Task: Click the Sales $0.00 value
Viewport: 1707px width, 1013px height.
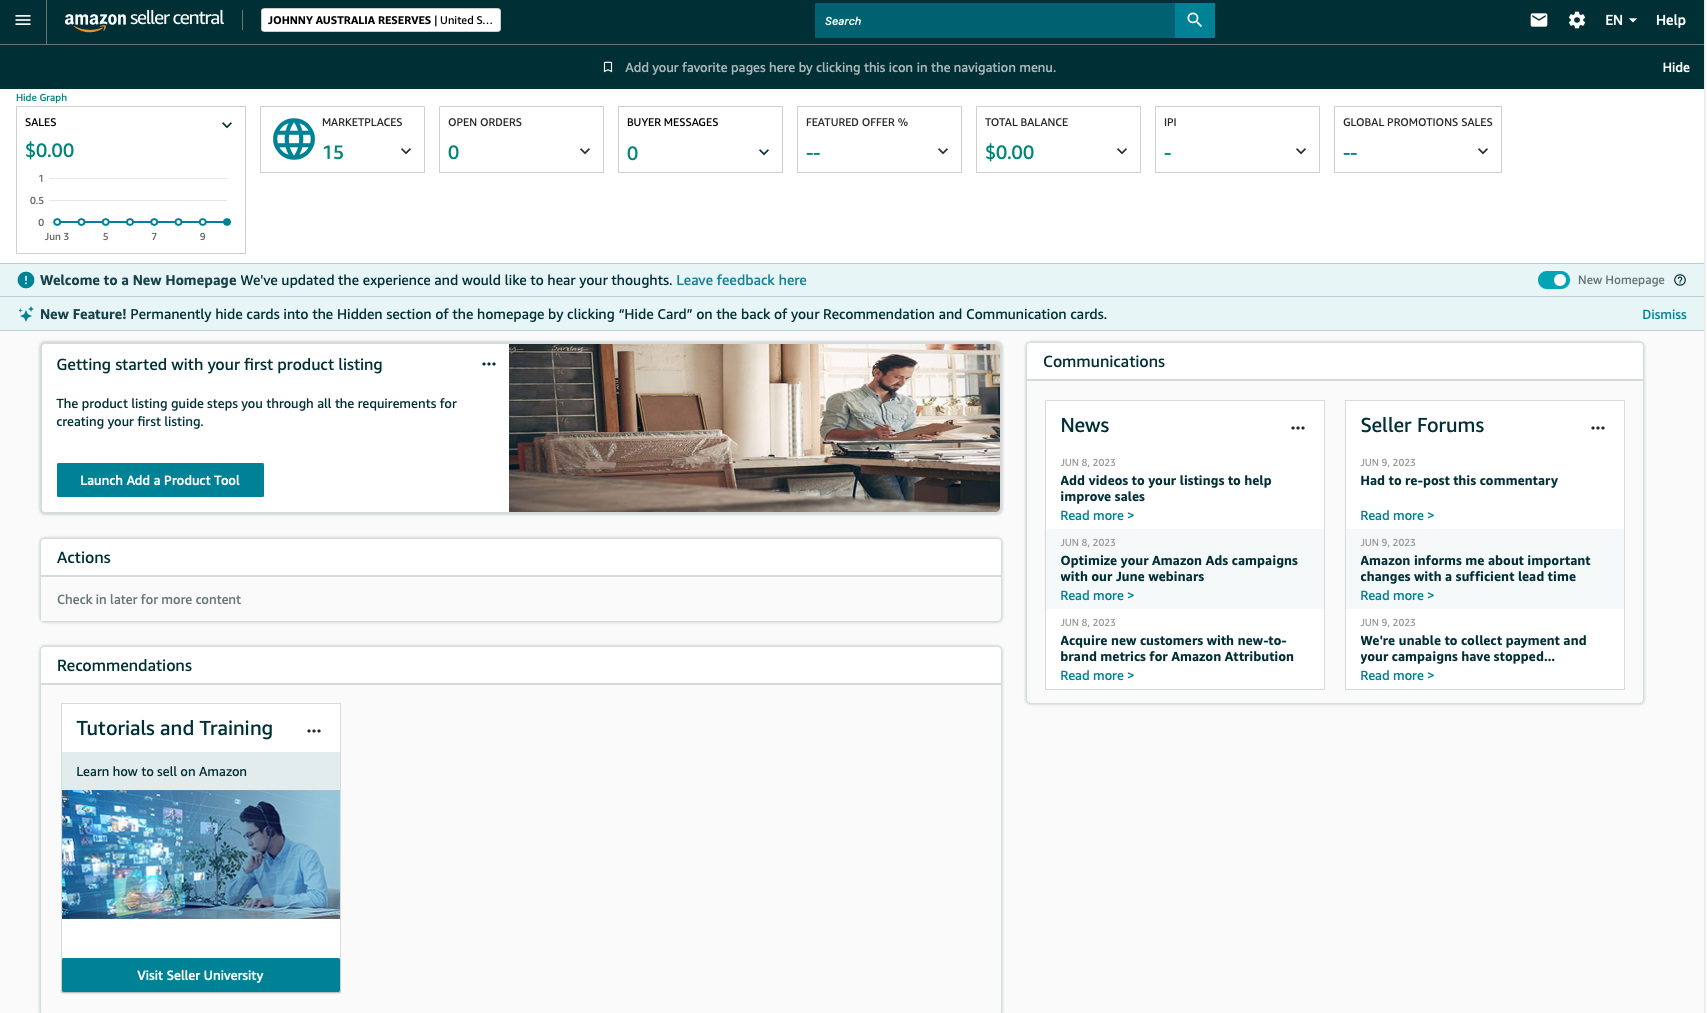Action: pos(50,150)
